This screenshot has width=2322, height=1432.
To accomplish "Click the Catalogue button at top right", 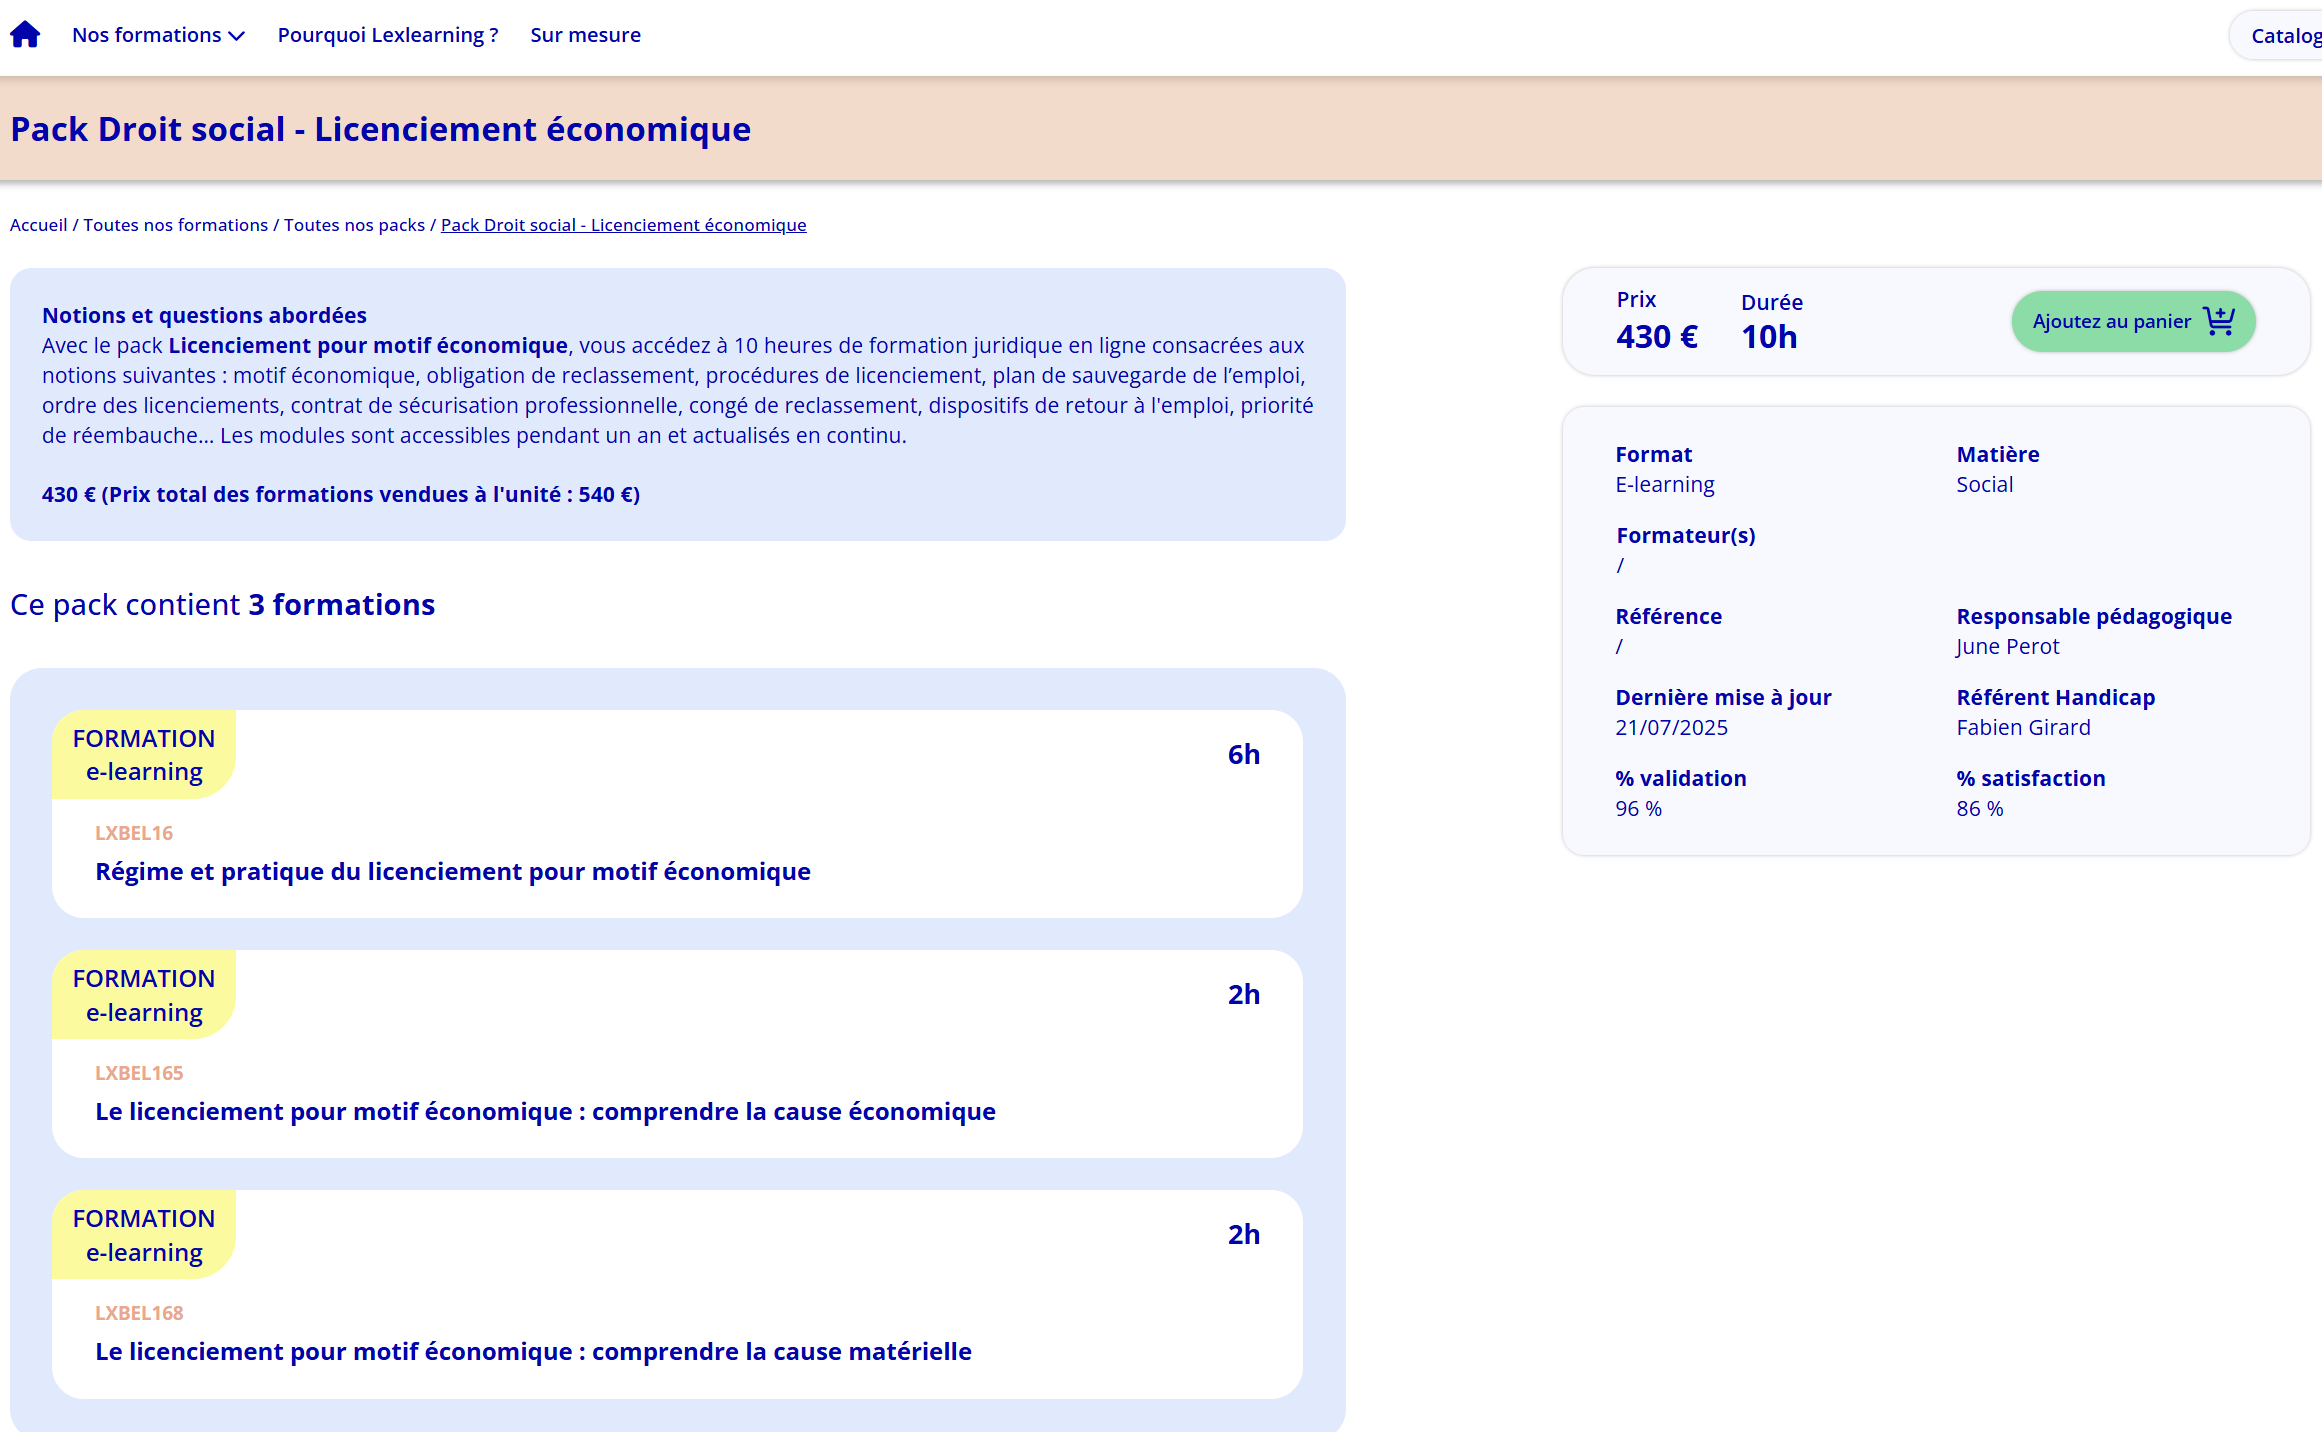I will (2284, 36).
